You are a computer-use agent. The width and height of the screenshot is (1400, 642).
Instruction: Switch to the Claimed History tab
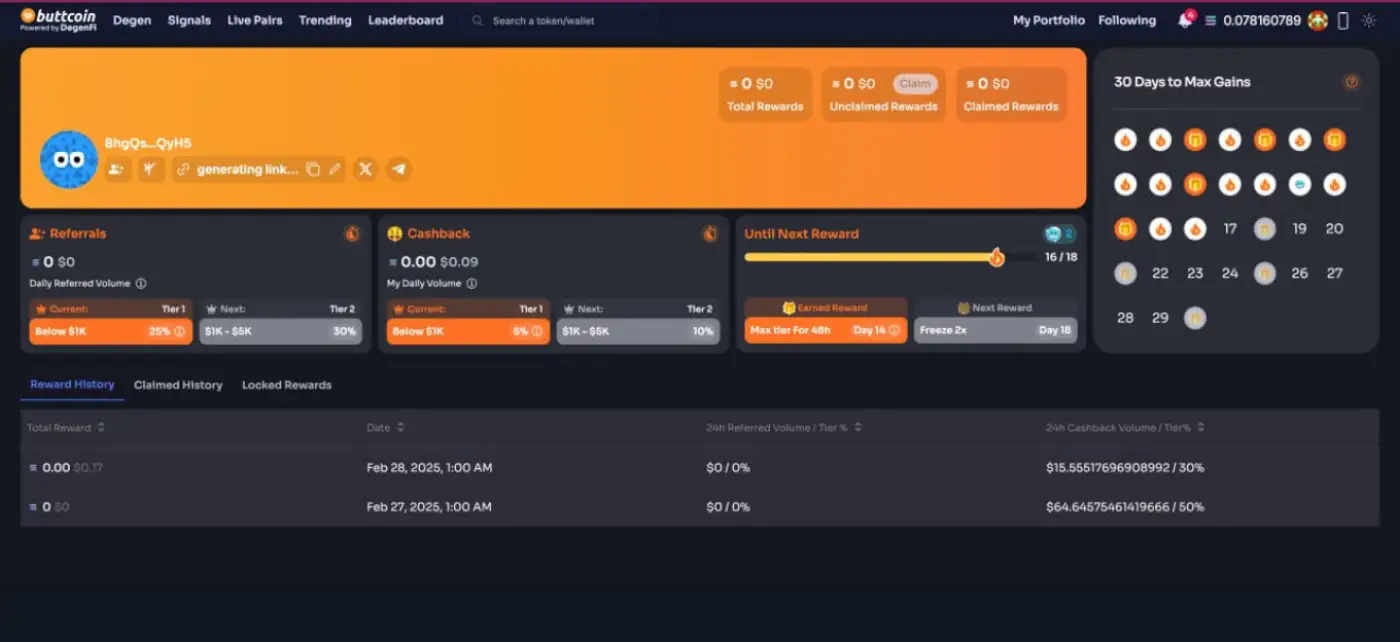178,385
